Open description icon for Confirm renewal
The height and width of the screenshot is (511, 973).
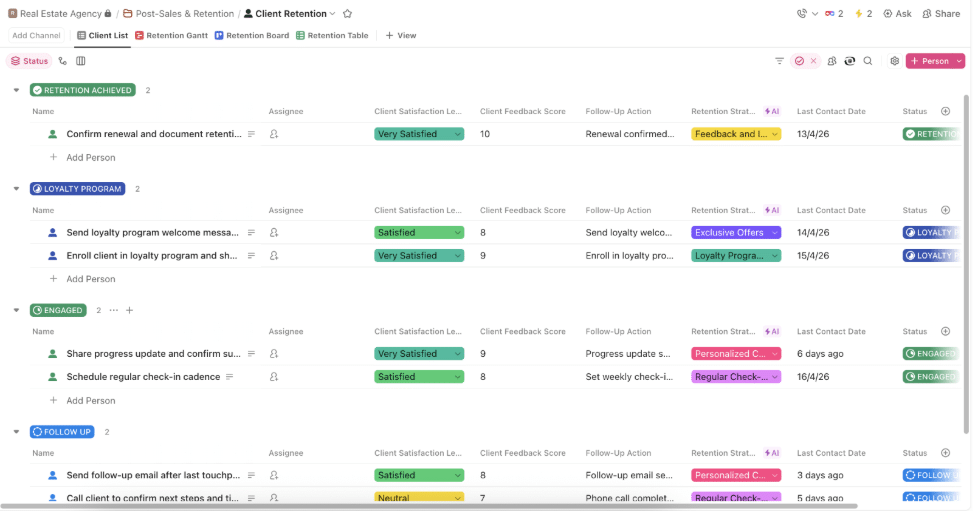pos(251,134)
